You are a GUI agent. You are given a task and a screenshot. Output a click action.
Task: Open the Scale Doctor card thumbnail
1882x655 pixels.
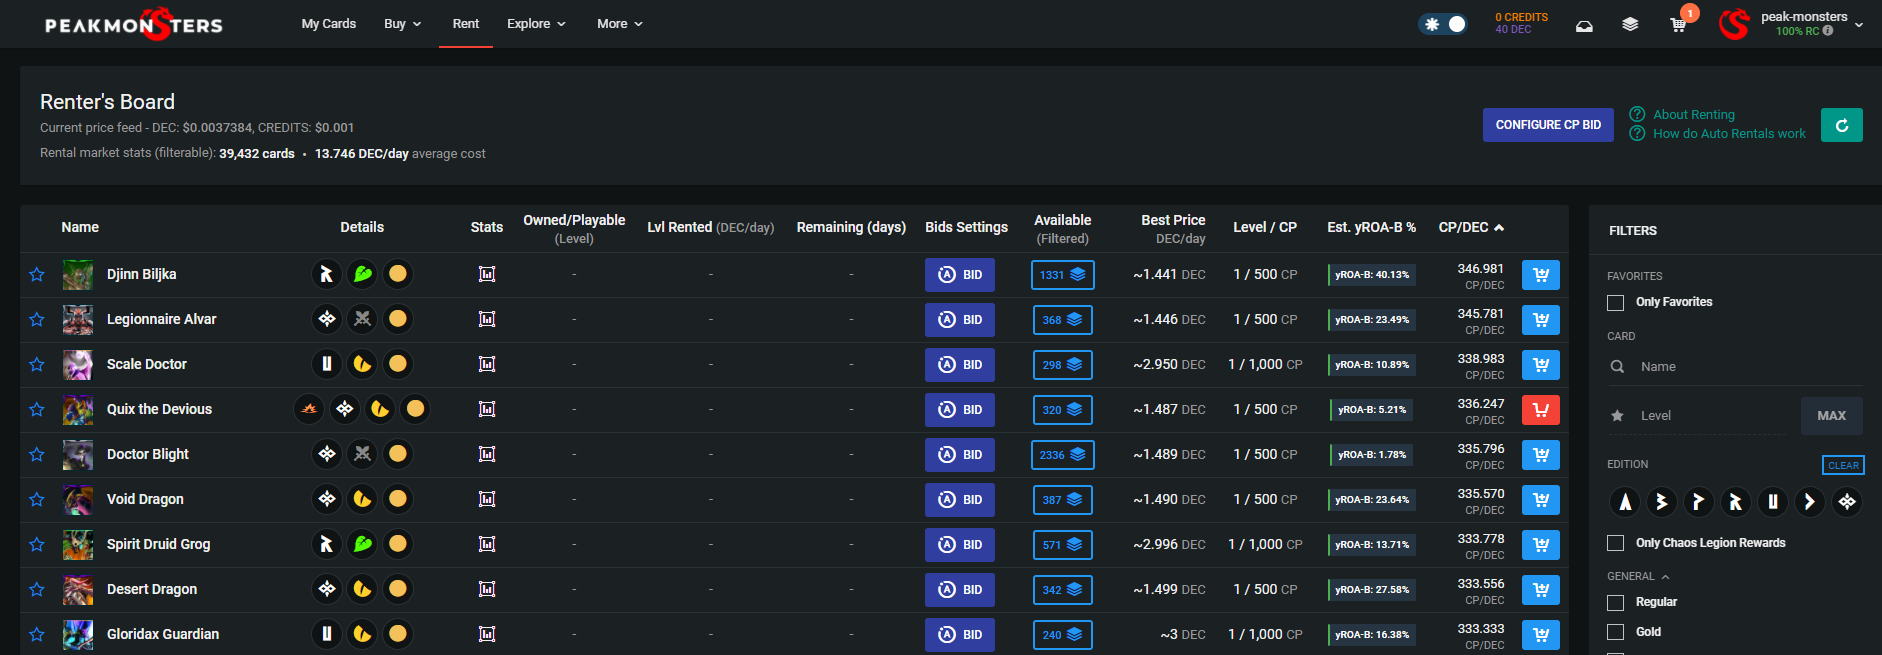pos(78,364)
